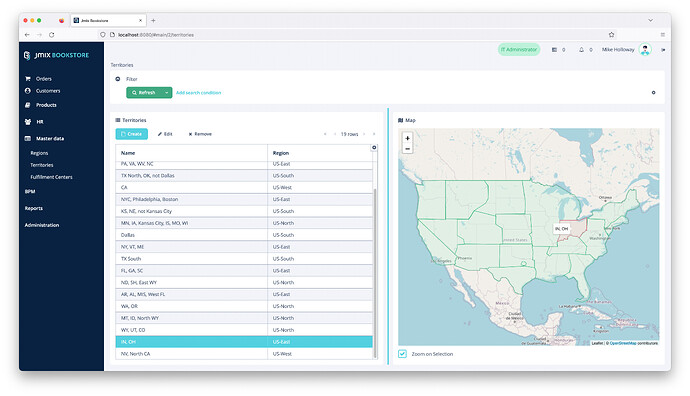Click the site shield tracking icon
The height and width of the screenshot is (396, 690).
(x=103, y=35)
